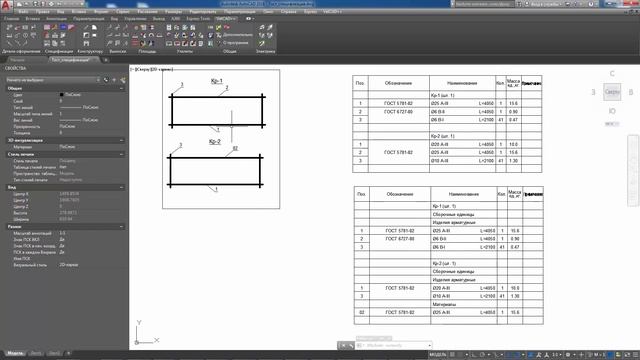Collapse the Общие properties section
The width and height of the screenshot is (640, 360).
click(x=121, y=88)
